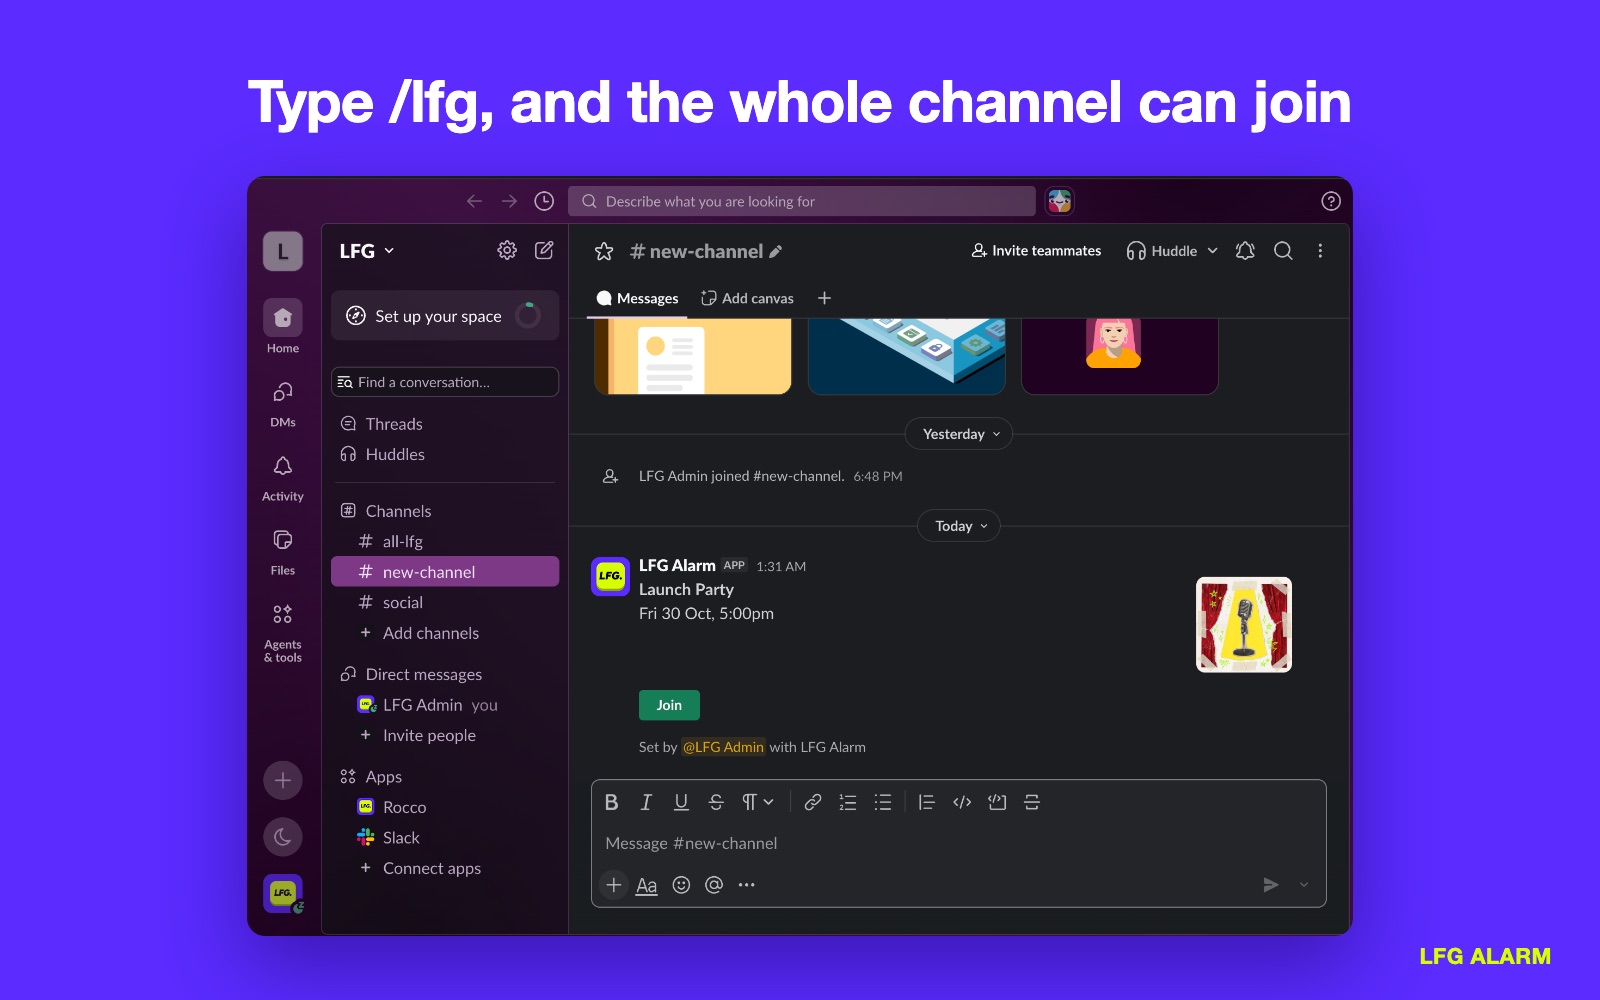Toggle blockquote formatting
Viewport: 1600px width, 1000px height.
pyautogui.click(x=926, y=802)
